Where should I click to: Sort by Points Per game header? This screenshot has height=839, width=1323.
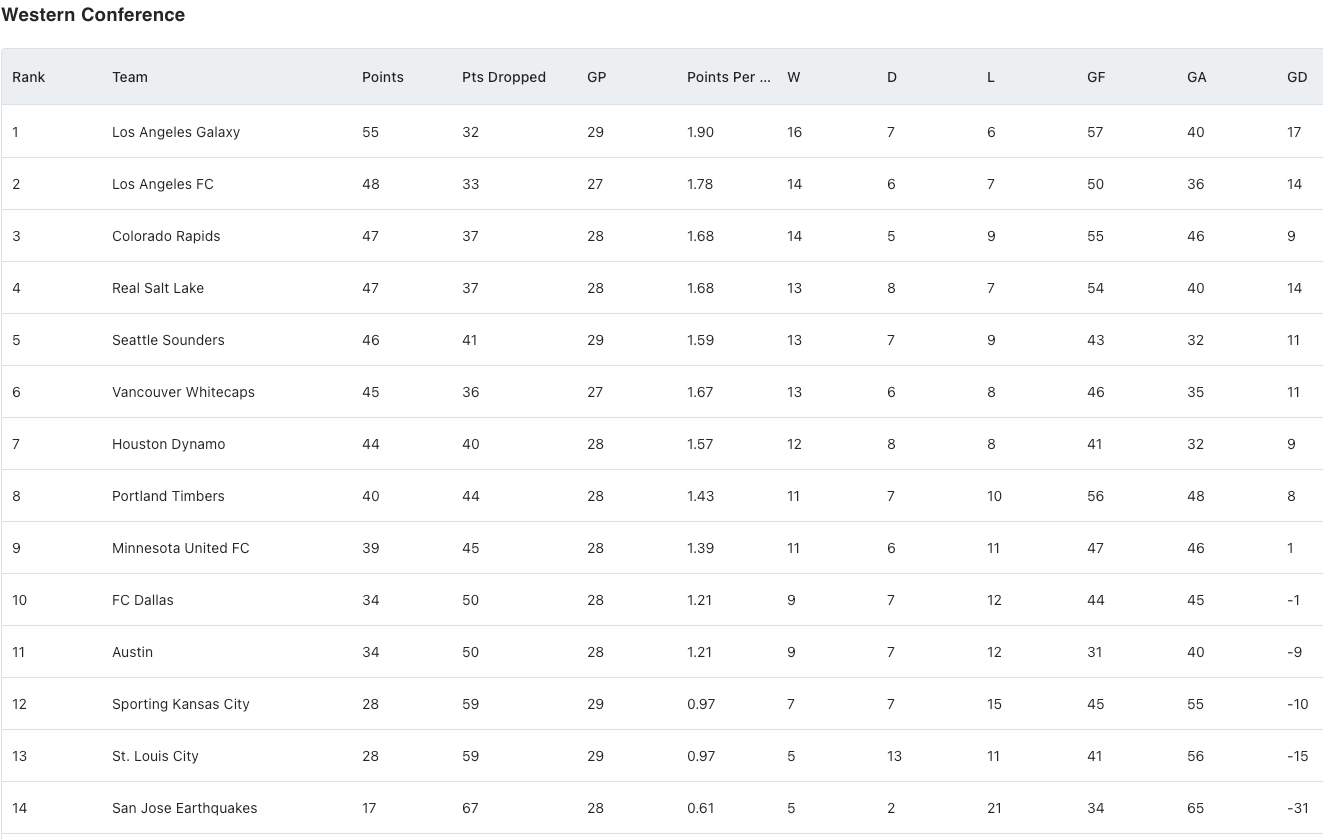pos(729,77)
